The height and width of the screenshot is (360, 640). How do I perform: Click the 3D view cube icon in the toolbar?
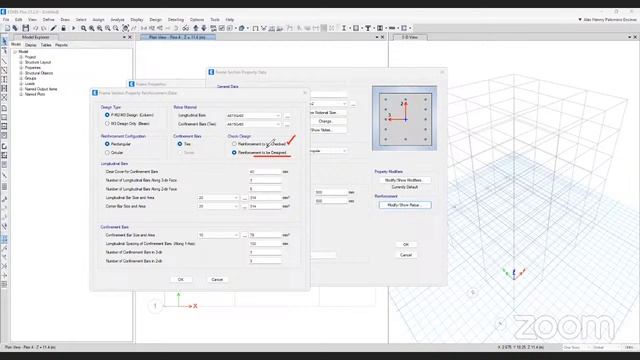coord(242,28)
